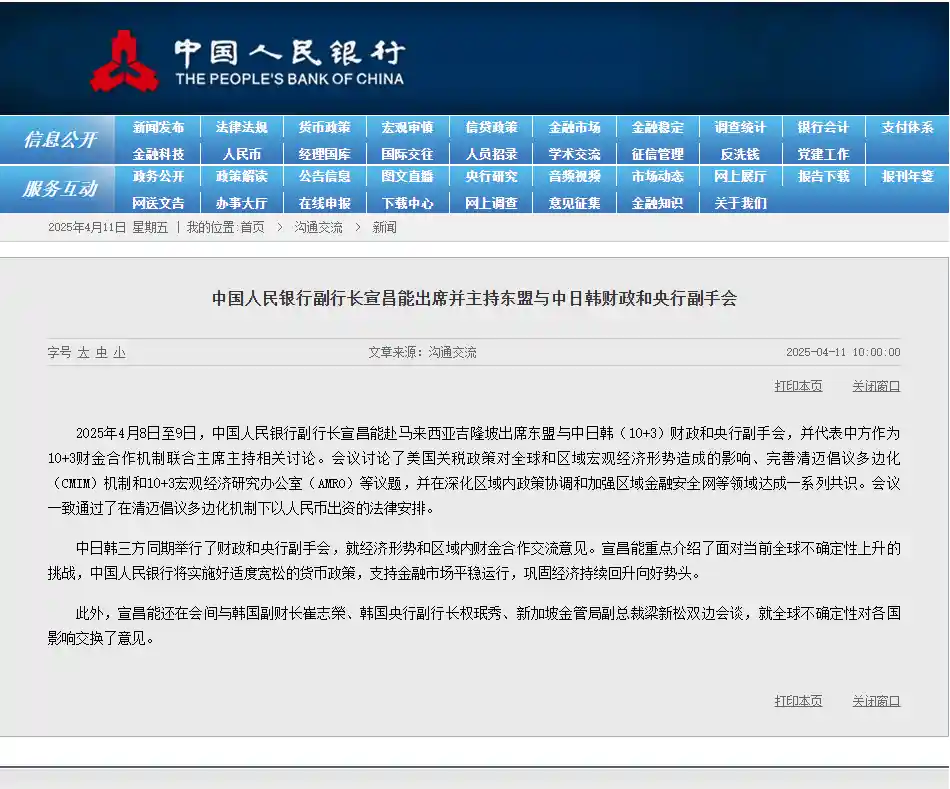The height and width of the screenshot is (789, 950).
Task: Open the 新闻发布 section
Action: [157, 127]
